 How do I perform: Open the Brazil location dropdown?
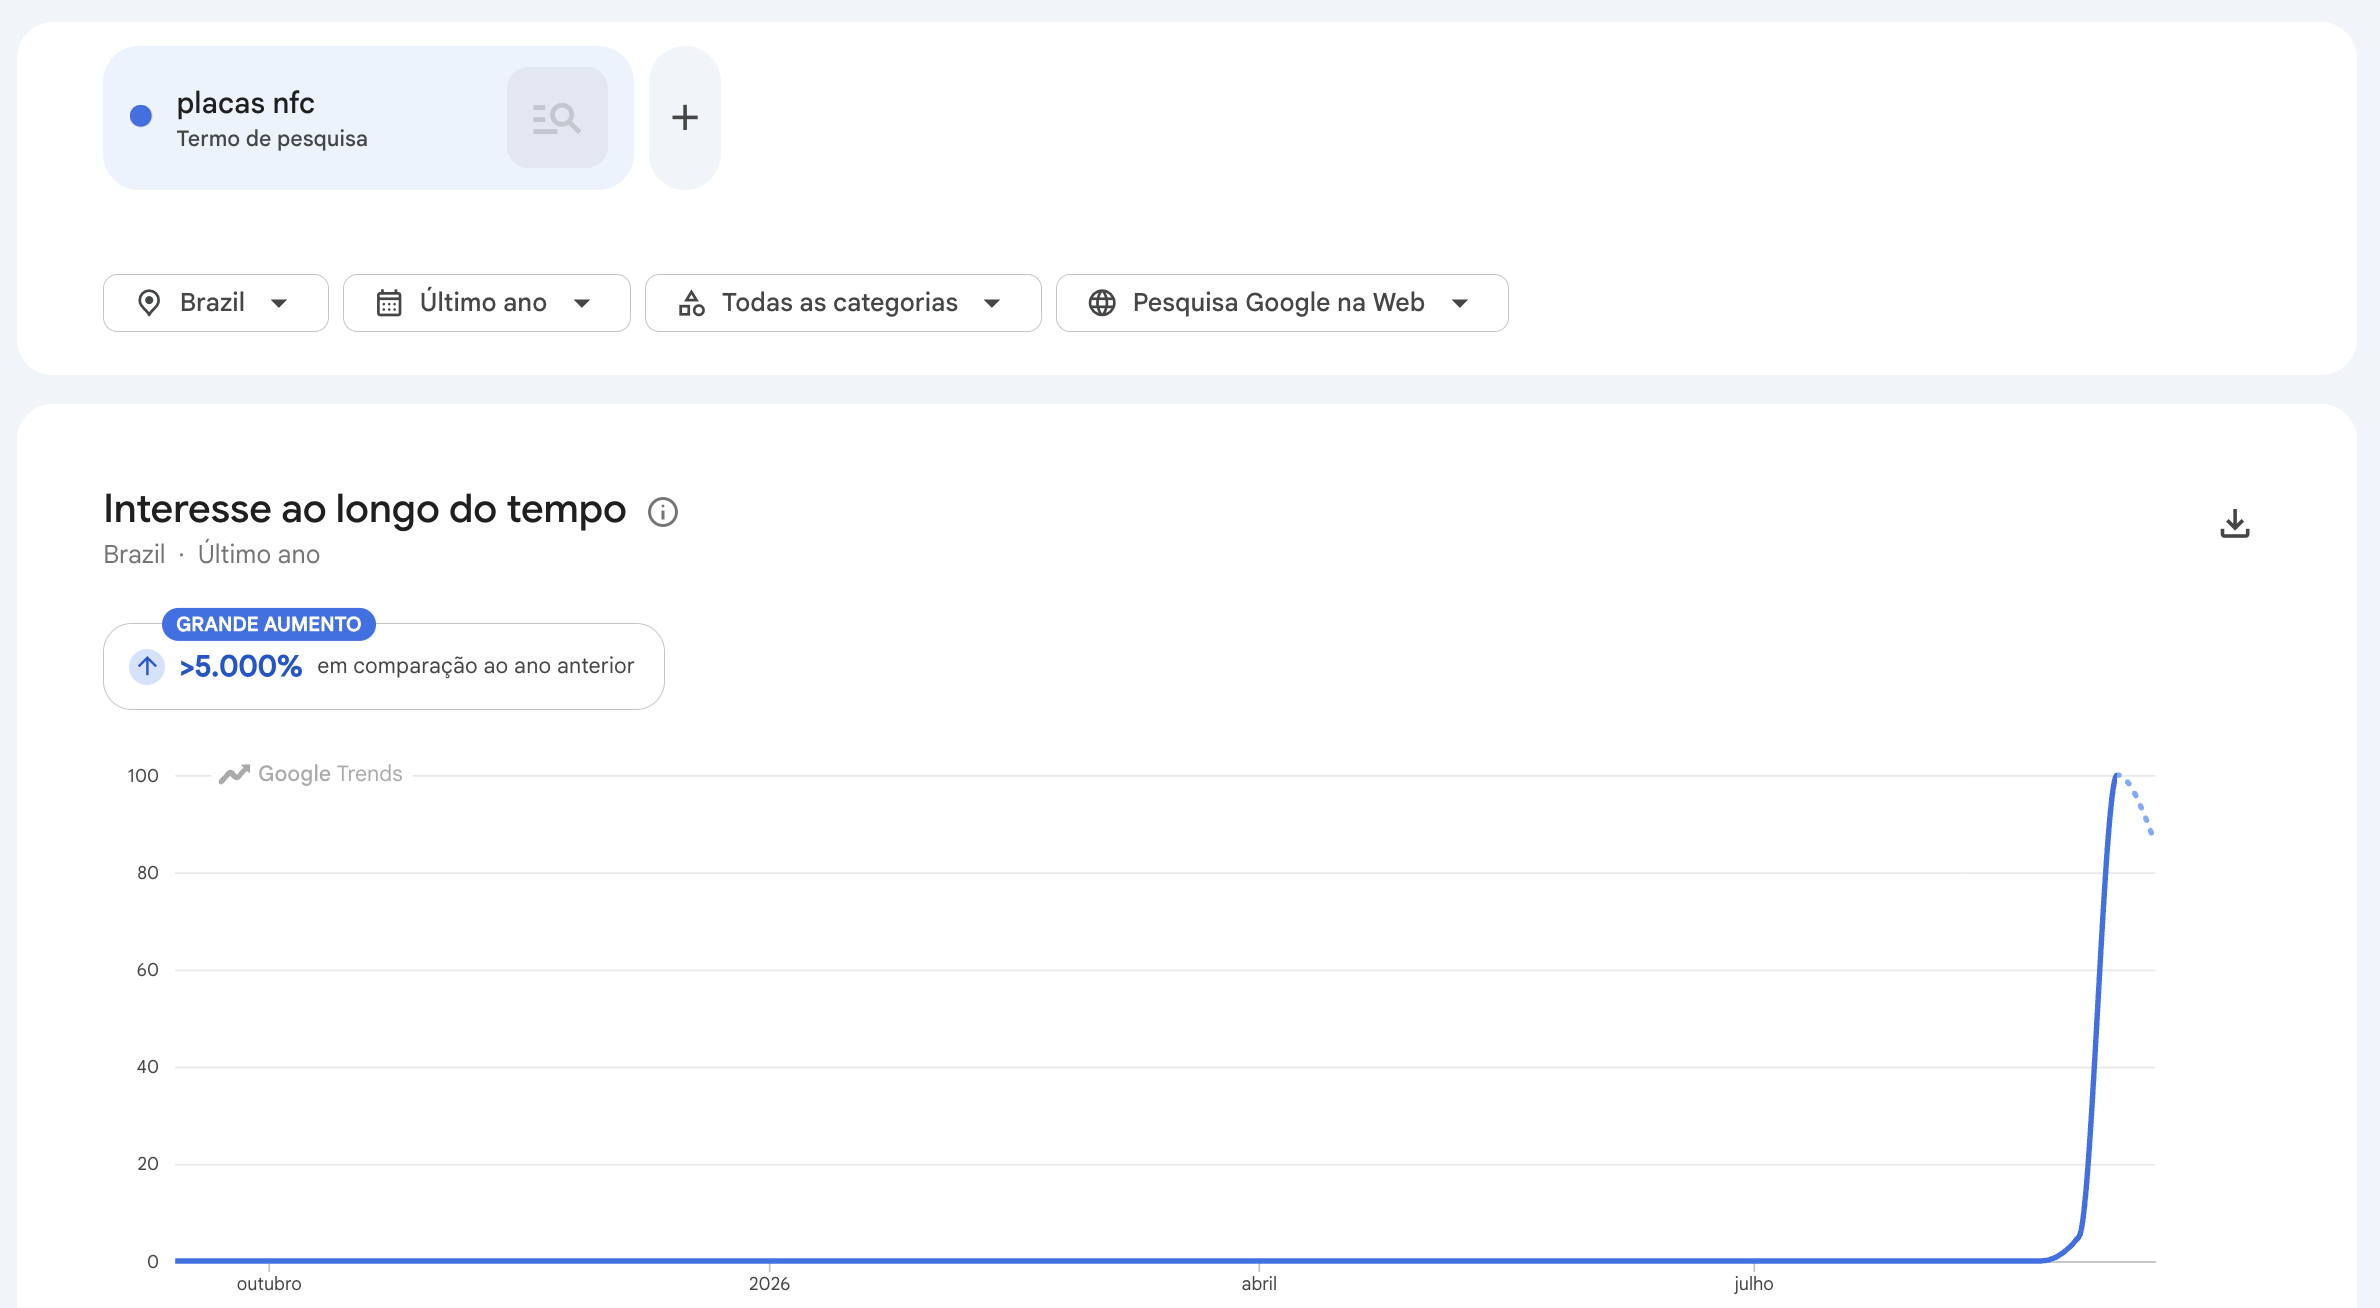[x=216, y=303]
